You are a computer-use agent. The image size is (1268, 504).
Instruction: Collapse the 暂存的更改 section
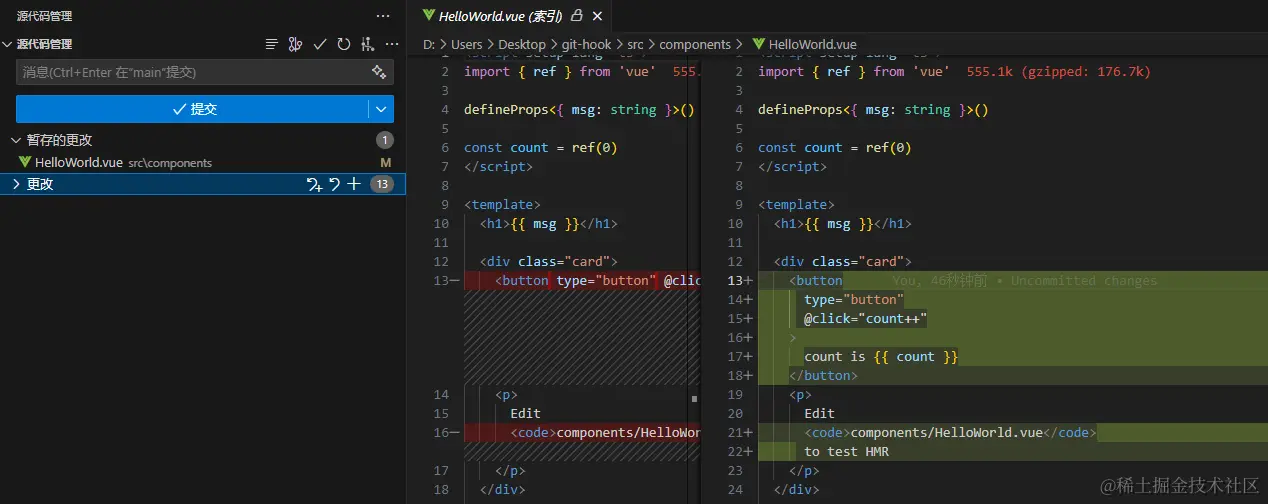[16, 140]
